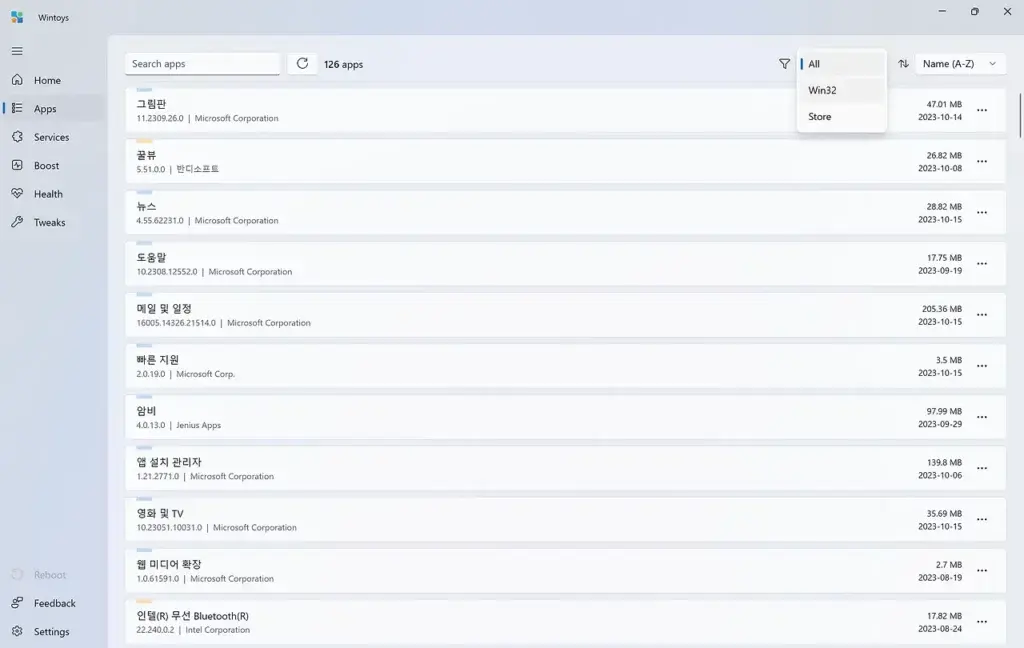Click the 205.36 MB size value
The height and width of the screenshot is (648, 1024).
(942, 309)
